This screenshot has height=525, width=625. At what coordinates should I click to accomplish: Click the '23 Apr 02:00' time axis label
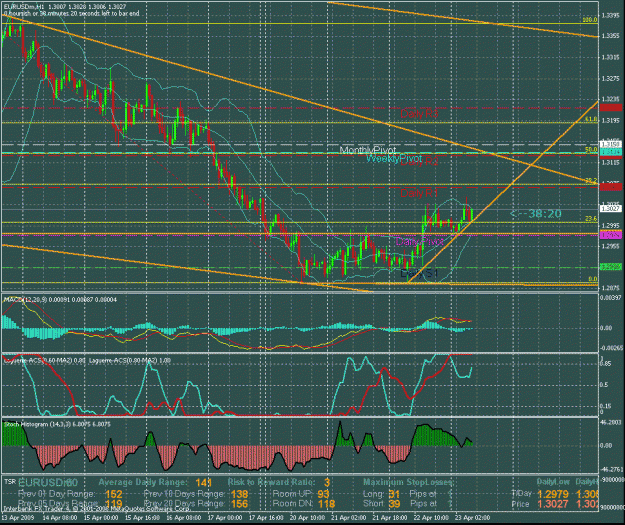472,517
